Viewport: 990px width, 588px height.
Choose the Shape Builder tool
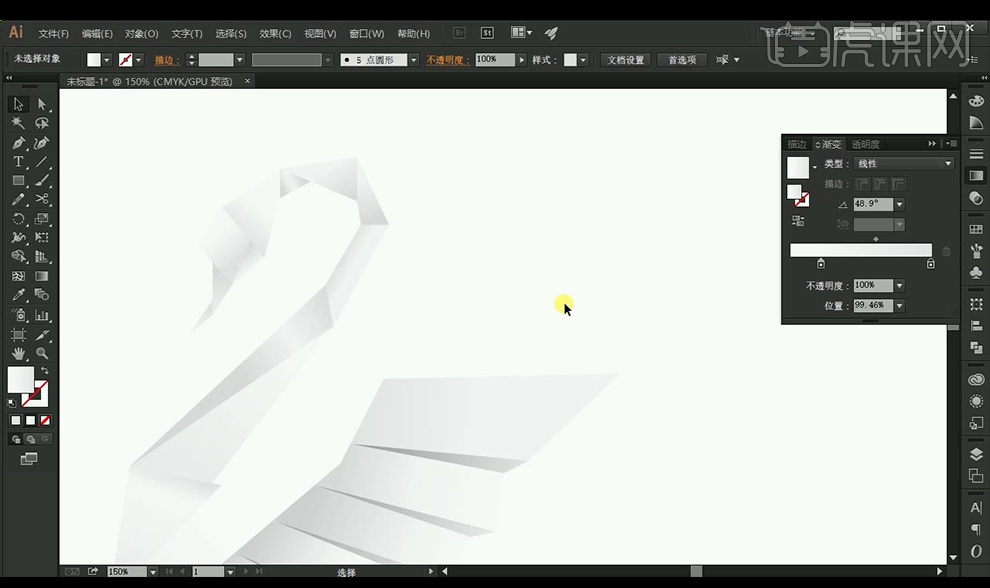18,256
